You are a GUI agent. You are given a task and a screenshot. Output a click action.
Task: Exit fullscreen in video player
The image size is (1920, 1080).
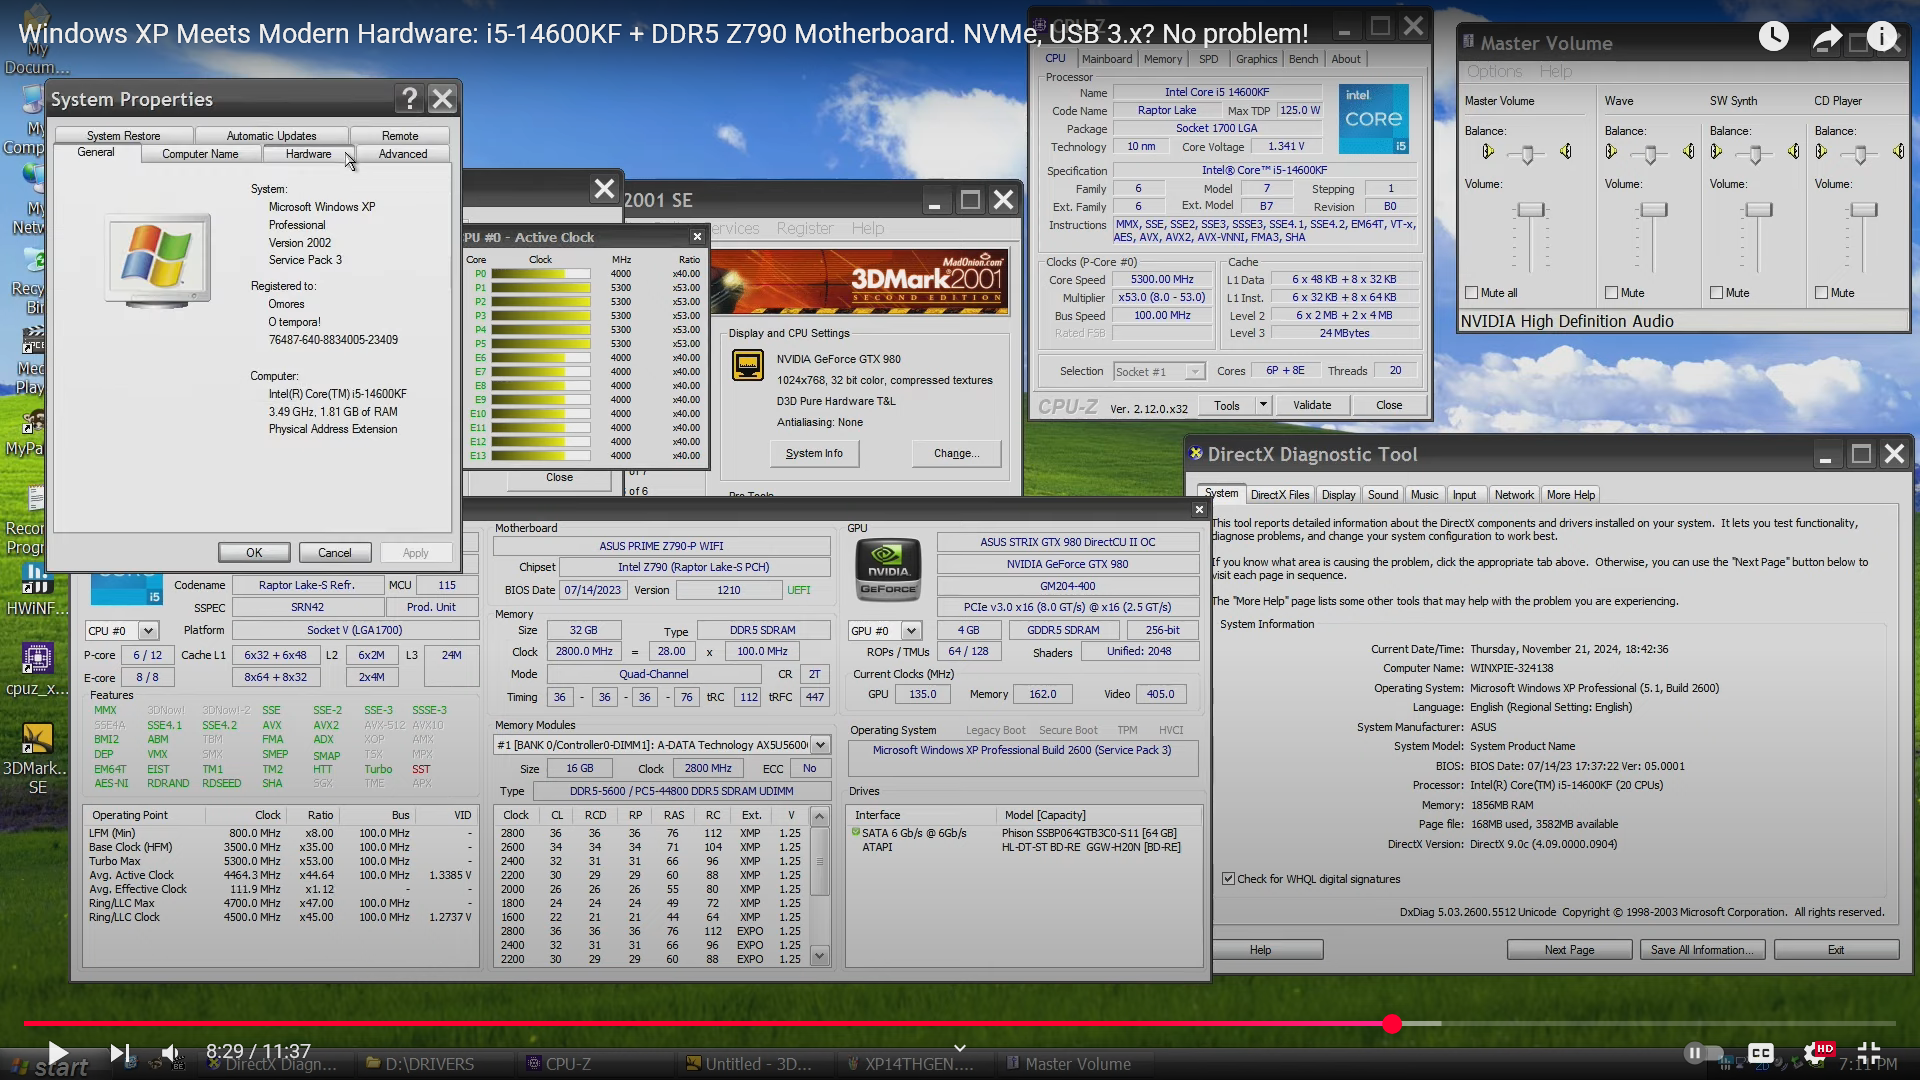click(1868, 1052)
